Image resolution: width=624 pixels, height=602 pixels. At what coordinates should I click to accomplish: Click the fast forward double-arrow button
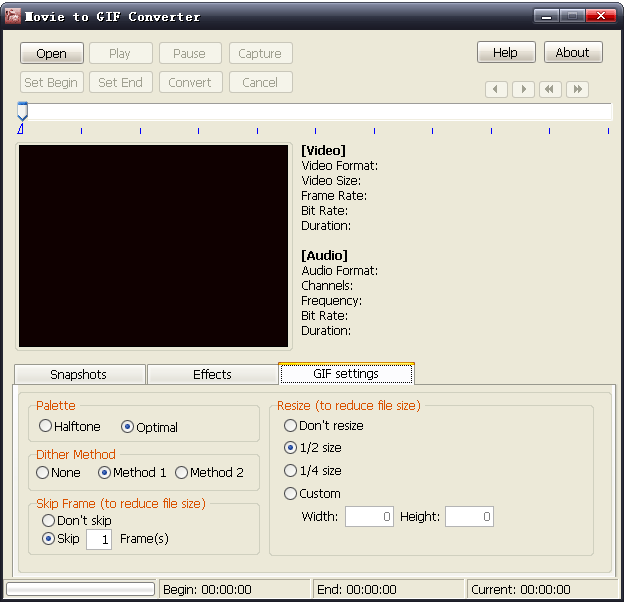[x=577, y=89]
